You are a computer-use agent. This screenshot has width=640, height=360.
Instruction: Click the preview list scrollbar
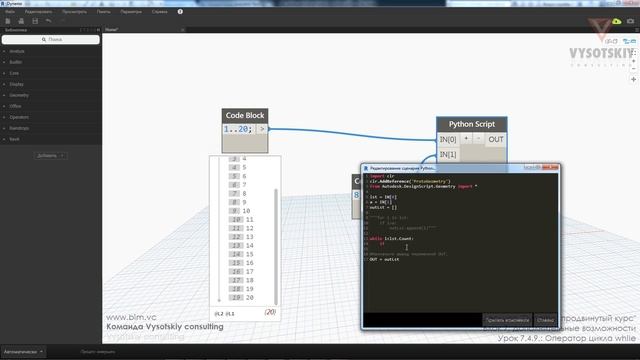tap(276, 247)
